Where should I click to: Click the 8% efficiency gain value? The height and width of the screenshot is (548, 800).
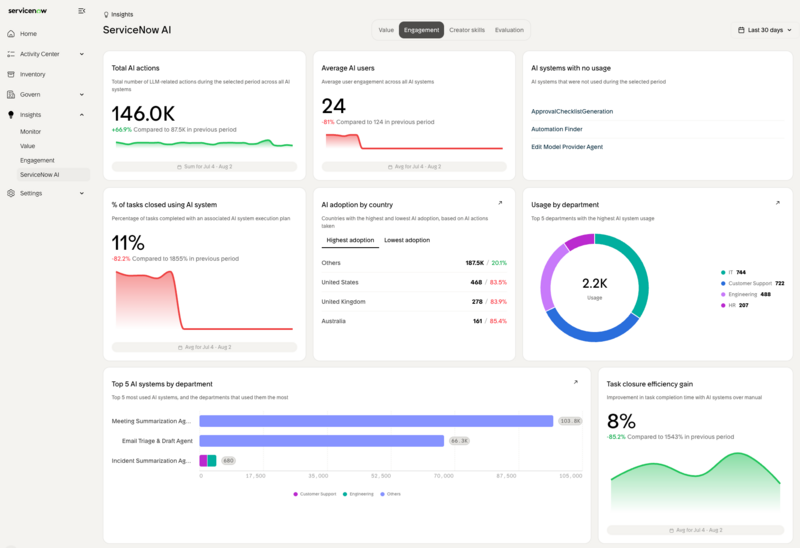click(x=621, y=421)
